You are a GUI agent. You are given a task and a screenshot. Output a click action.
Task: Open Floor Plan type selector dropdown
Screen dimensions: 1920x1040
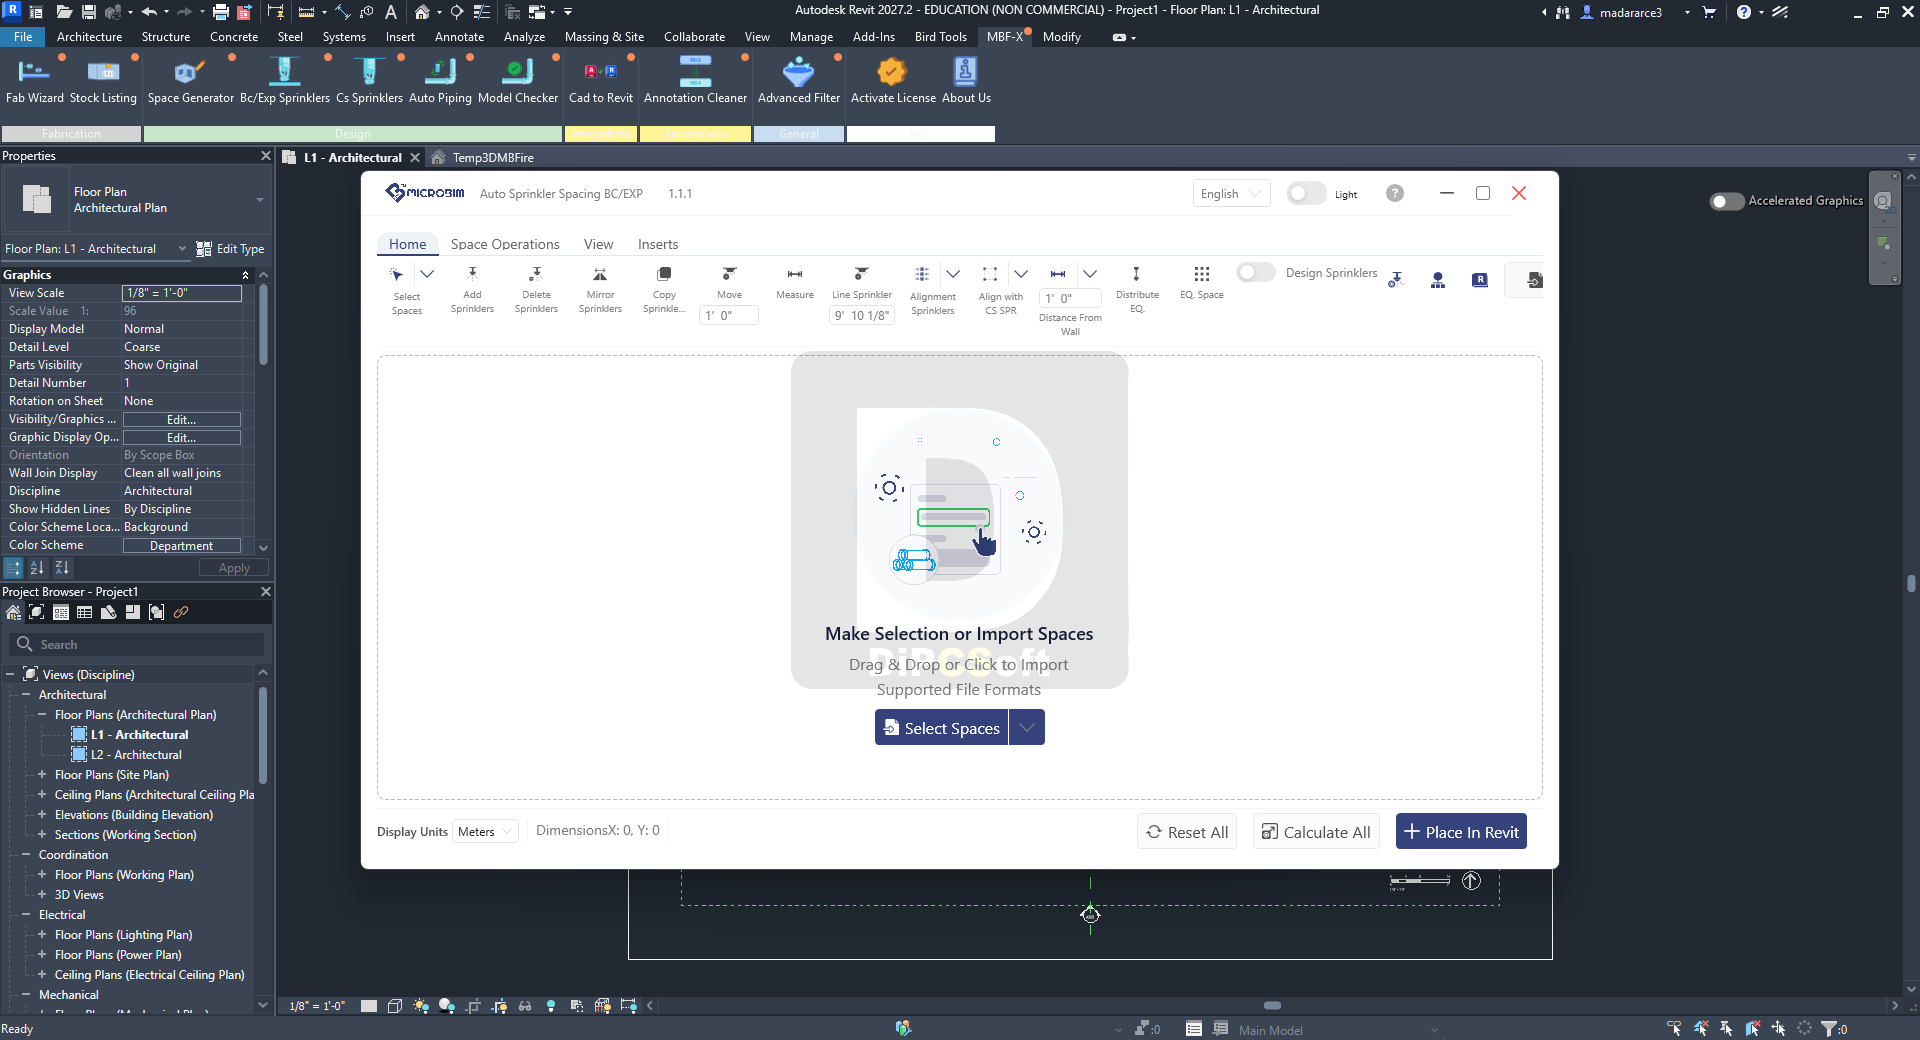[259, 200]
